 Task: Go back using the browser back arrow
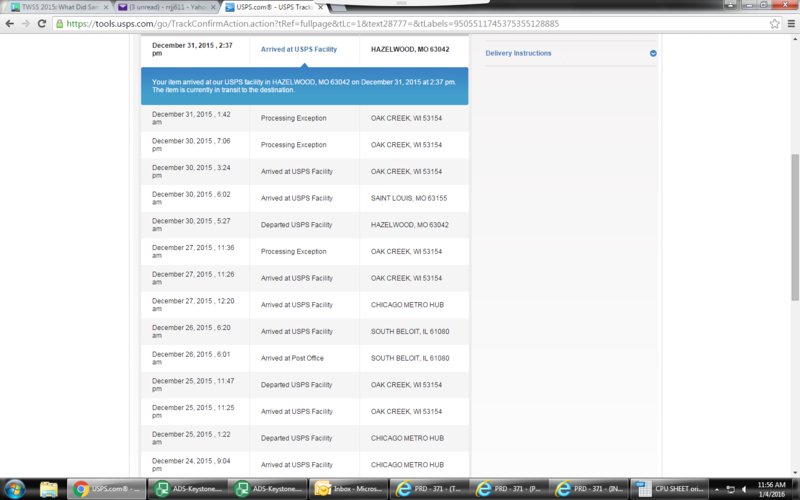click(9, 23)
